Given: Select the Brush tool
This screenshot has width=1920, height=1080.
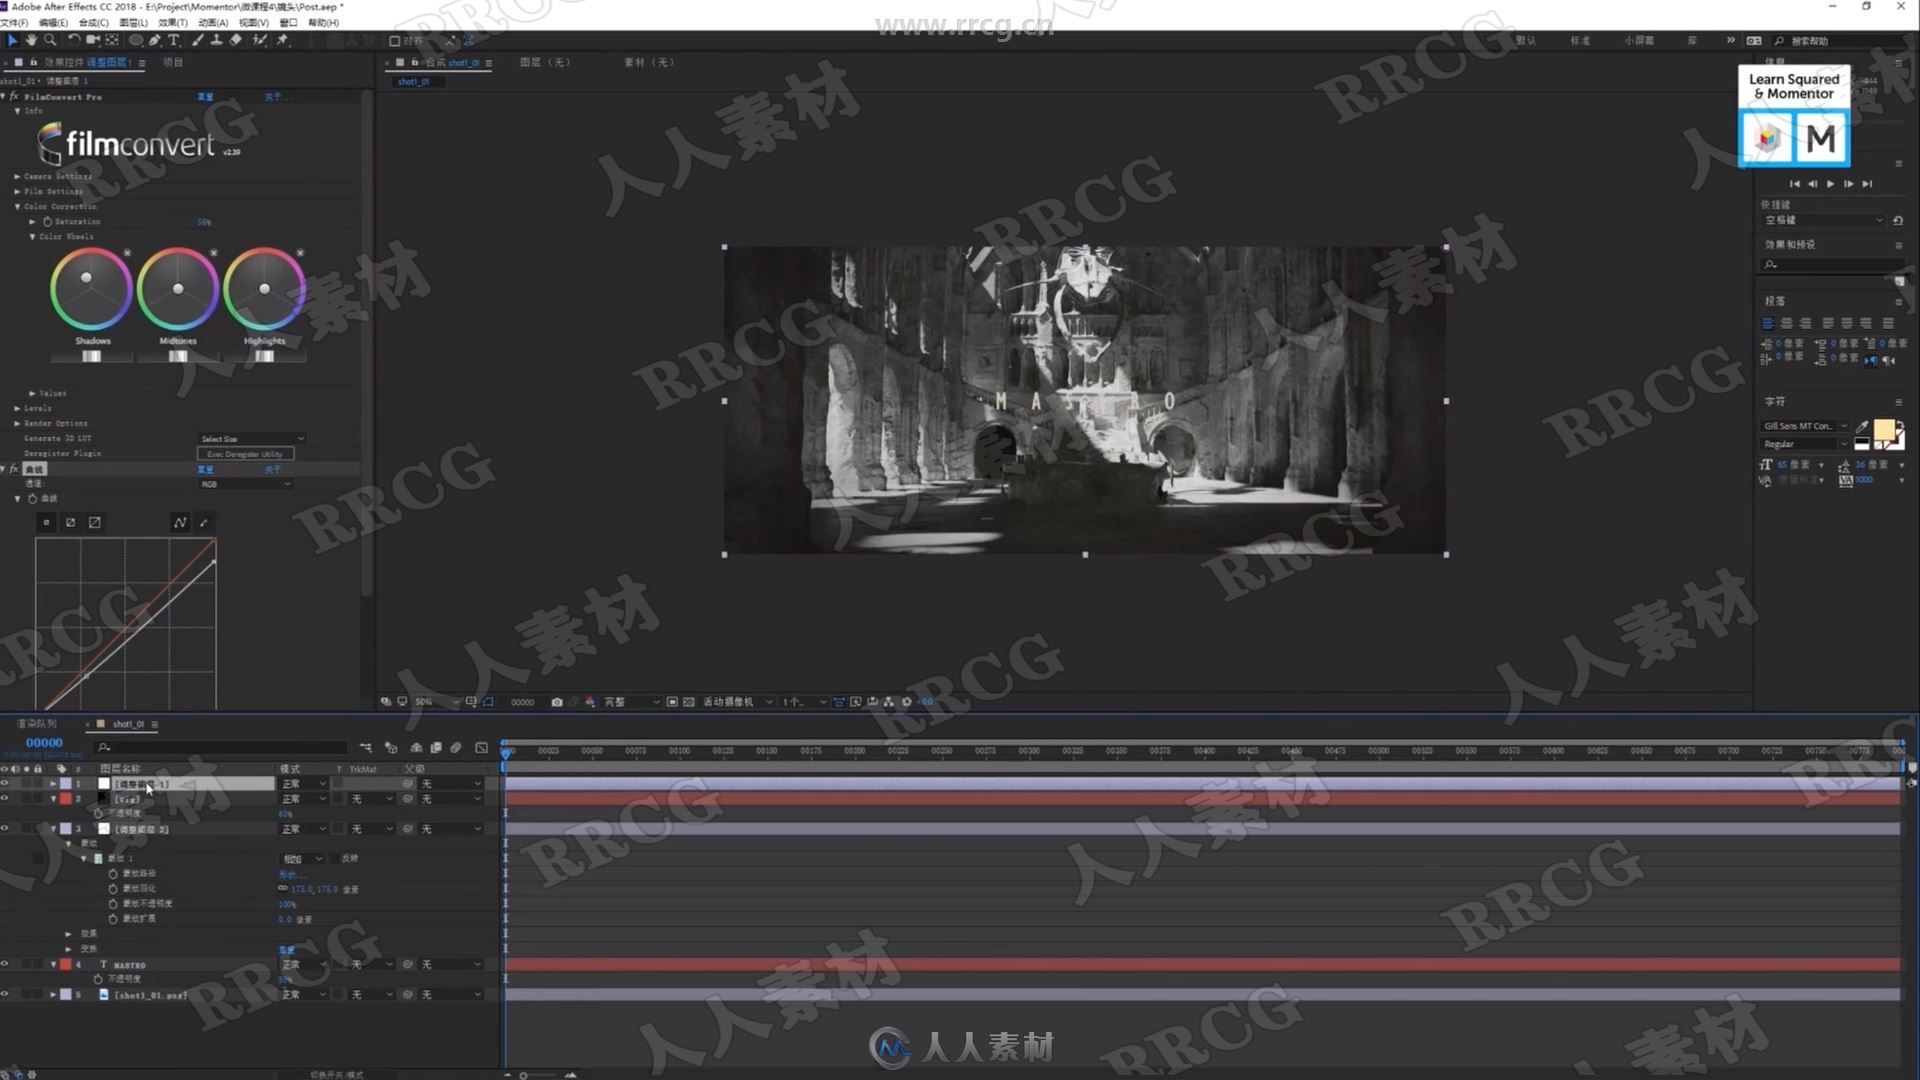Looking at the screenshot, I should (x=198, y=40).
